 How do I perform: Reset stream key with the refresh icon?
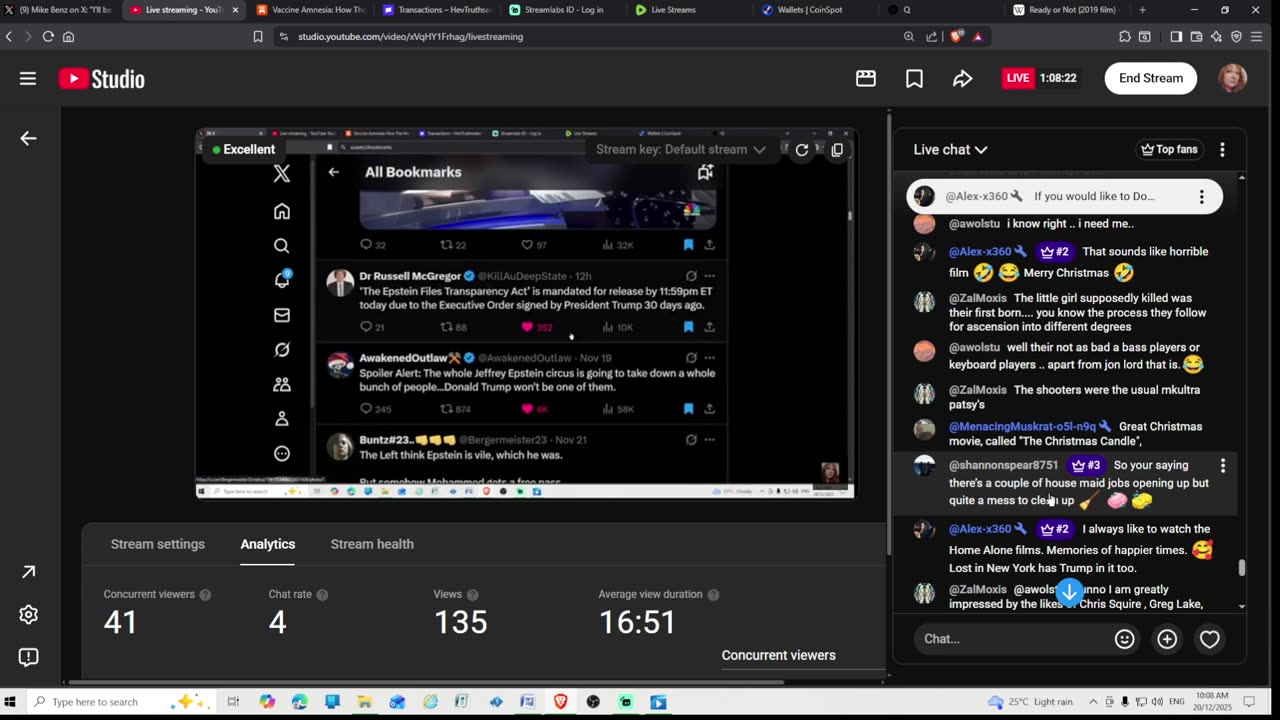tap(801, 150)
